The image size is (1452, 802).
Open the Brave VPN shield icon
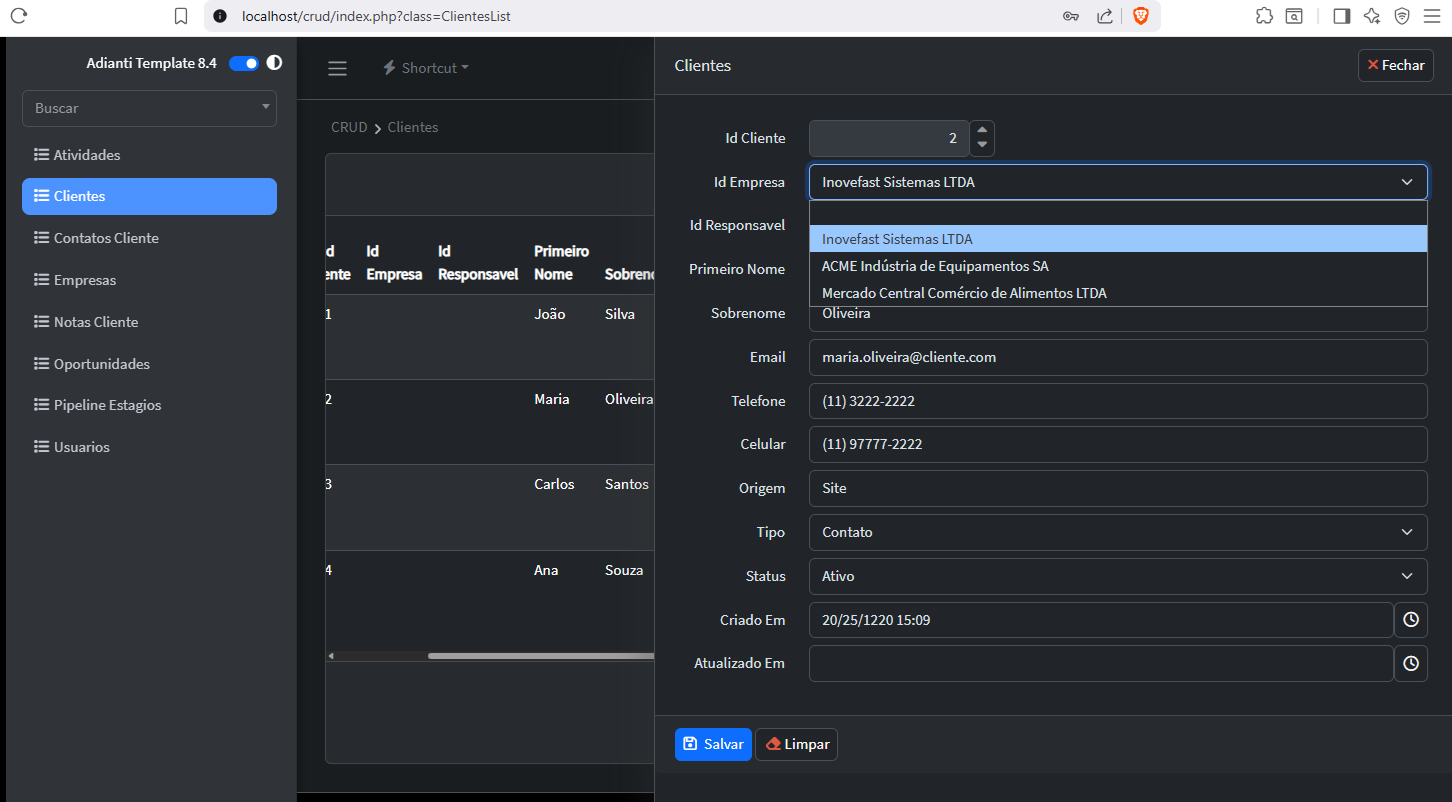(x=1402, y=16)
